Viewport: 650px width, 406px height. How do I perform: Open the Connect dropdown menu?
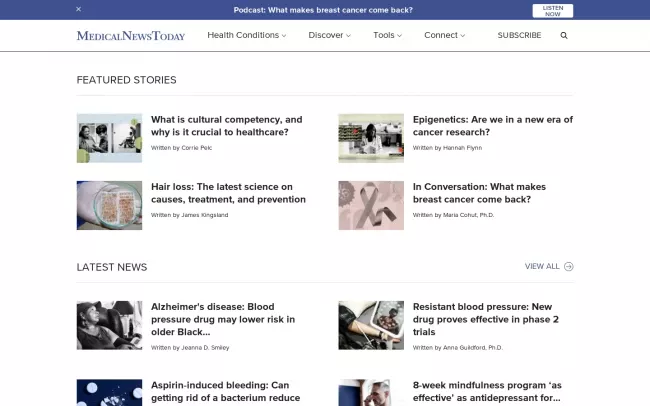tap(444, 35)
